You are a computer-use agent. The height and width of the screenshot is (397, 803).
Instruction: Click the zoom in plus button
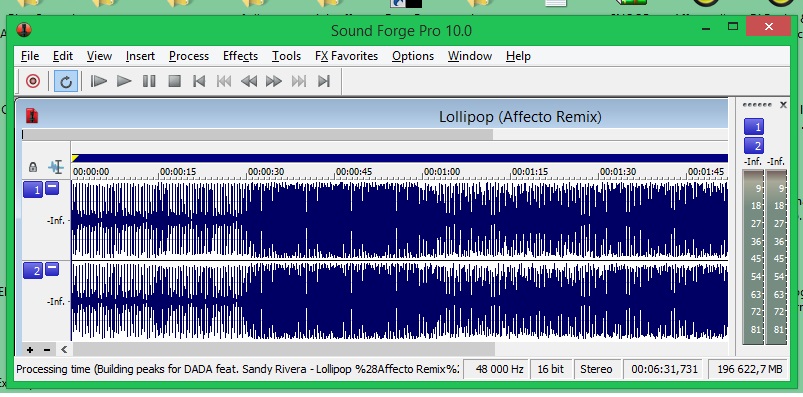tap(30, 350)
